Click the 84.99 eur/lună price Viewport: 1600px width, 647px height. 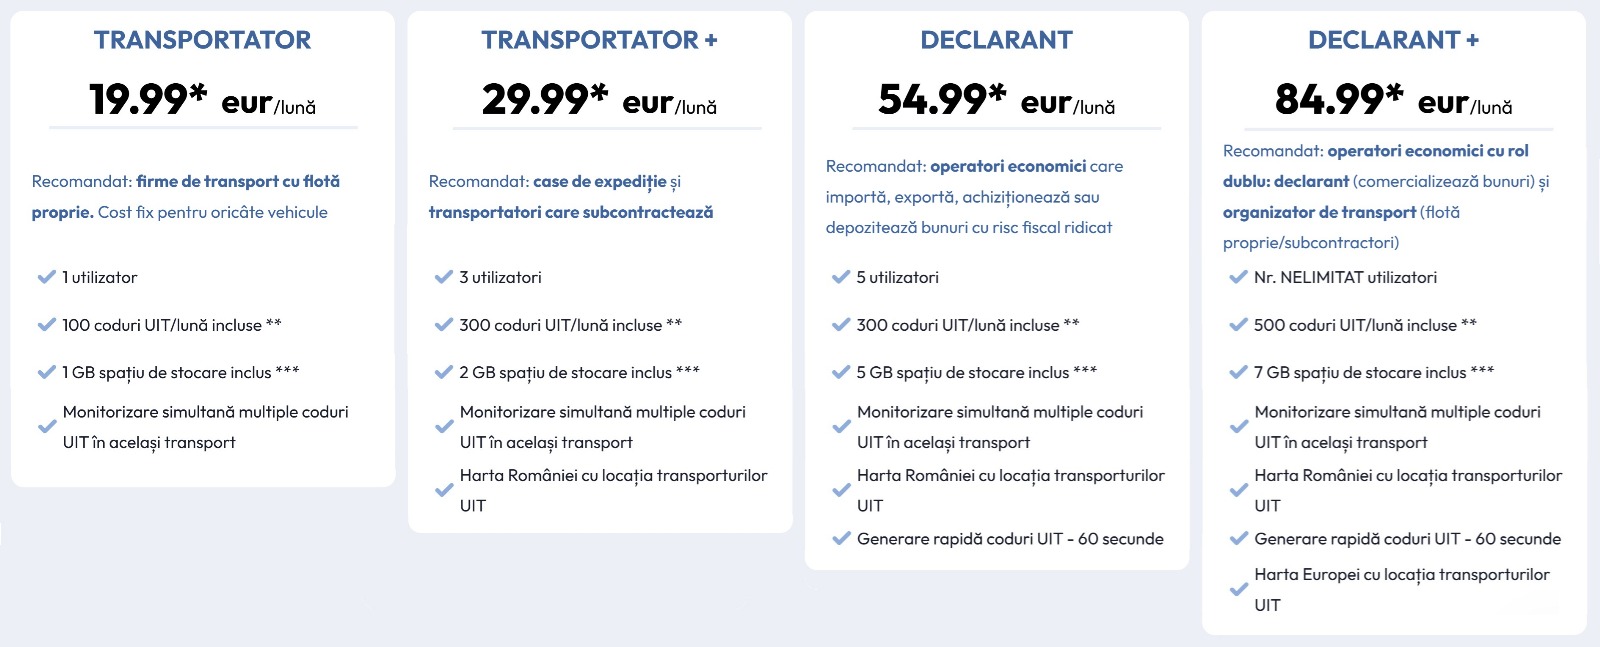1393,99
